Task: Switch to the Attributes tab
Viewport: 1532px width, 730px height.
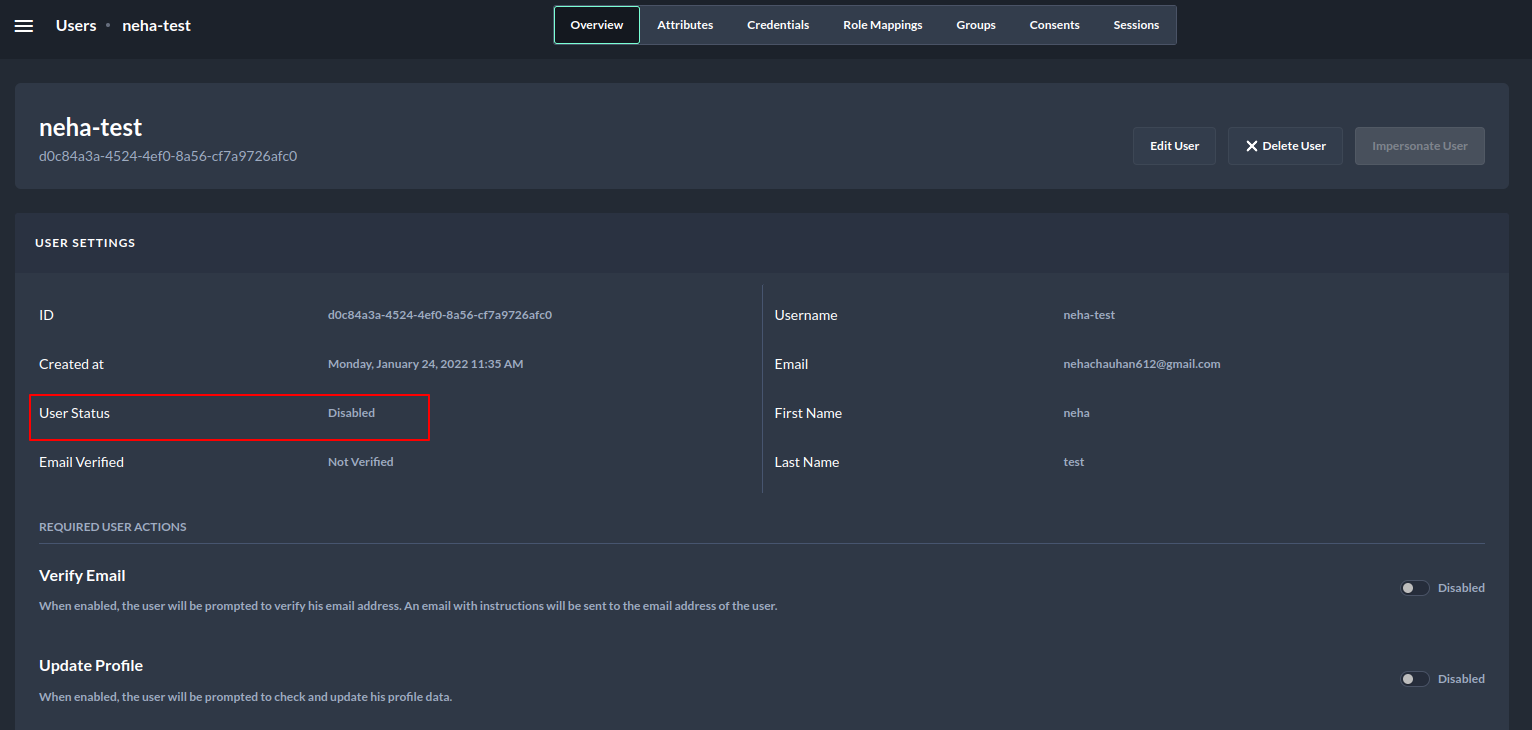Action: (x=685, y=25)
